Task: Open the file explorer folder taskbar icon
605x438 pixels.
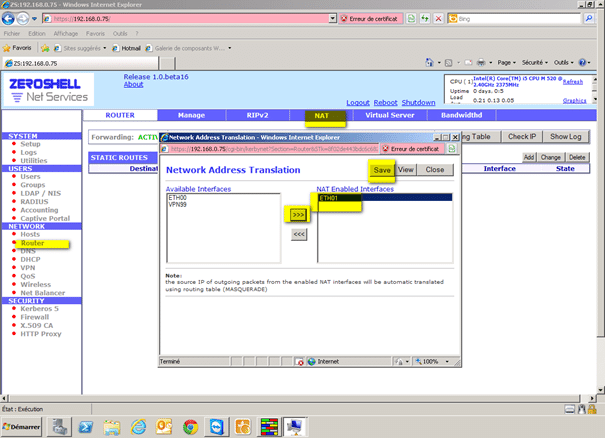Action: coord(112,427)
